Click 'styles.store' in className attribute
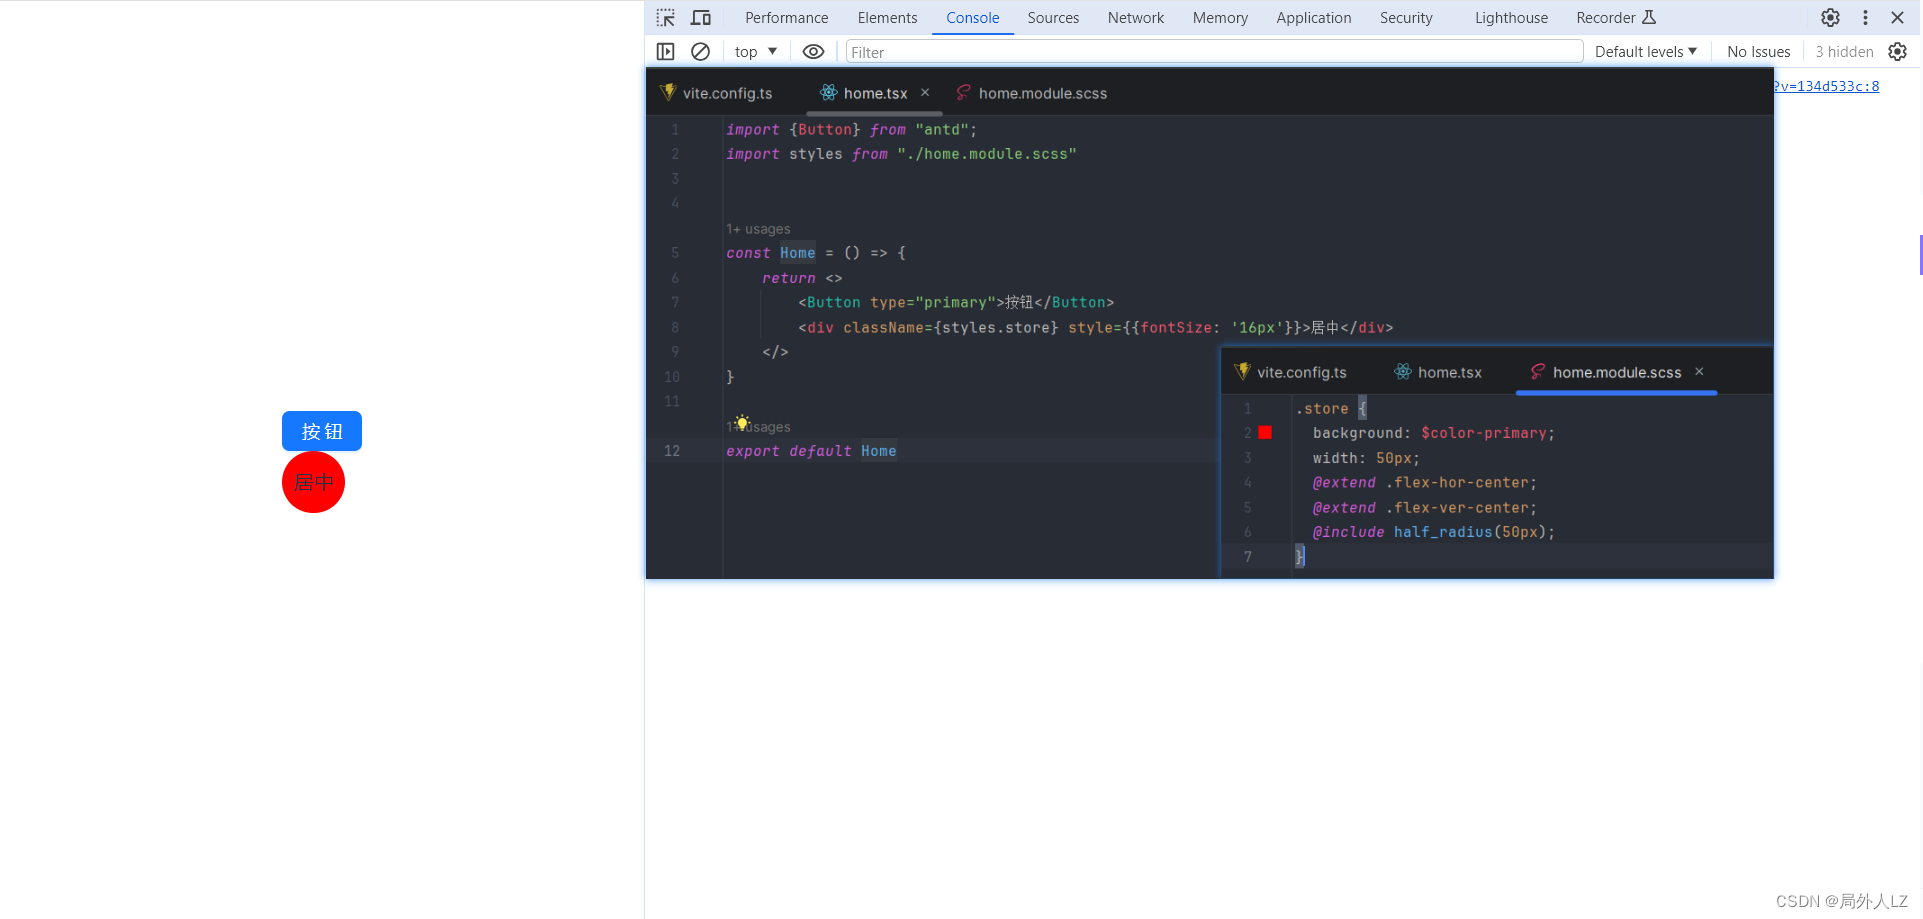The width and height of the screenshot is (1923, 919). (995, 327)
